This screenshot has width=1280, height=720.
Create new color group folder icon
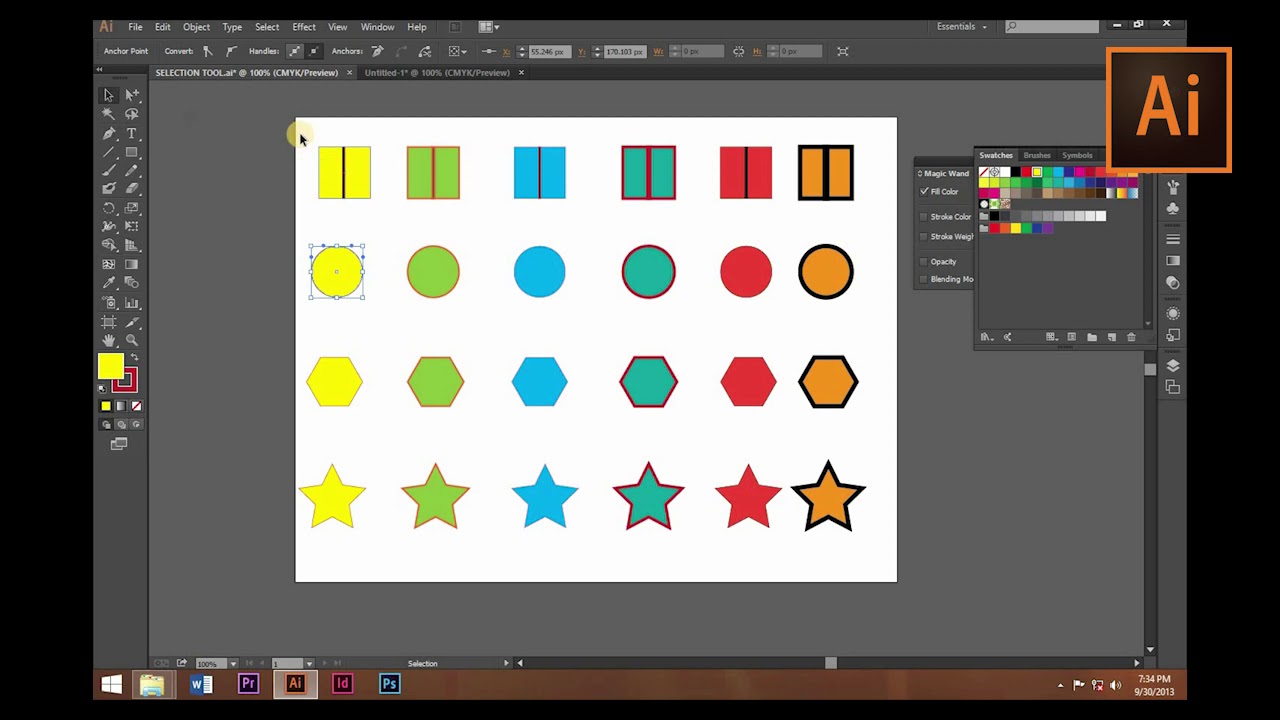(x=1092, y=337)
